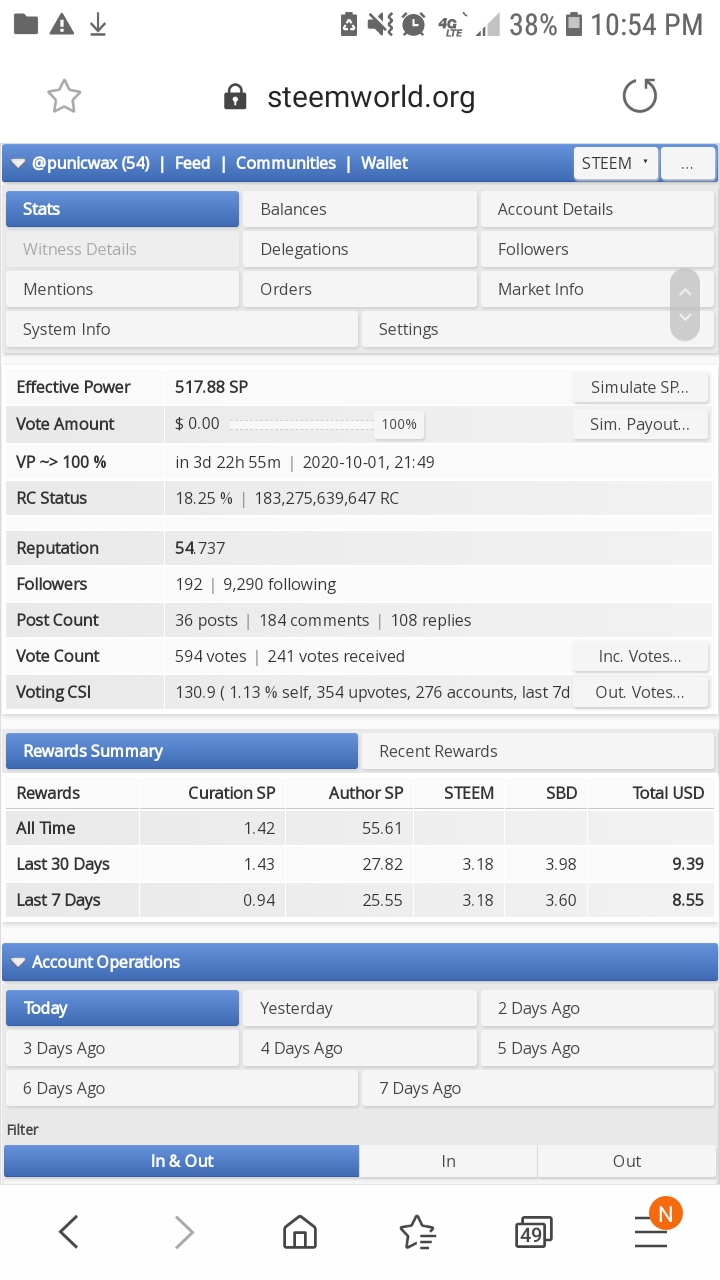This screenshot has height=1280, width=720.
Task: Tap the battery status icon
Action: [574, 24]
